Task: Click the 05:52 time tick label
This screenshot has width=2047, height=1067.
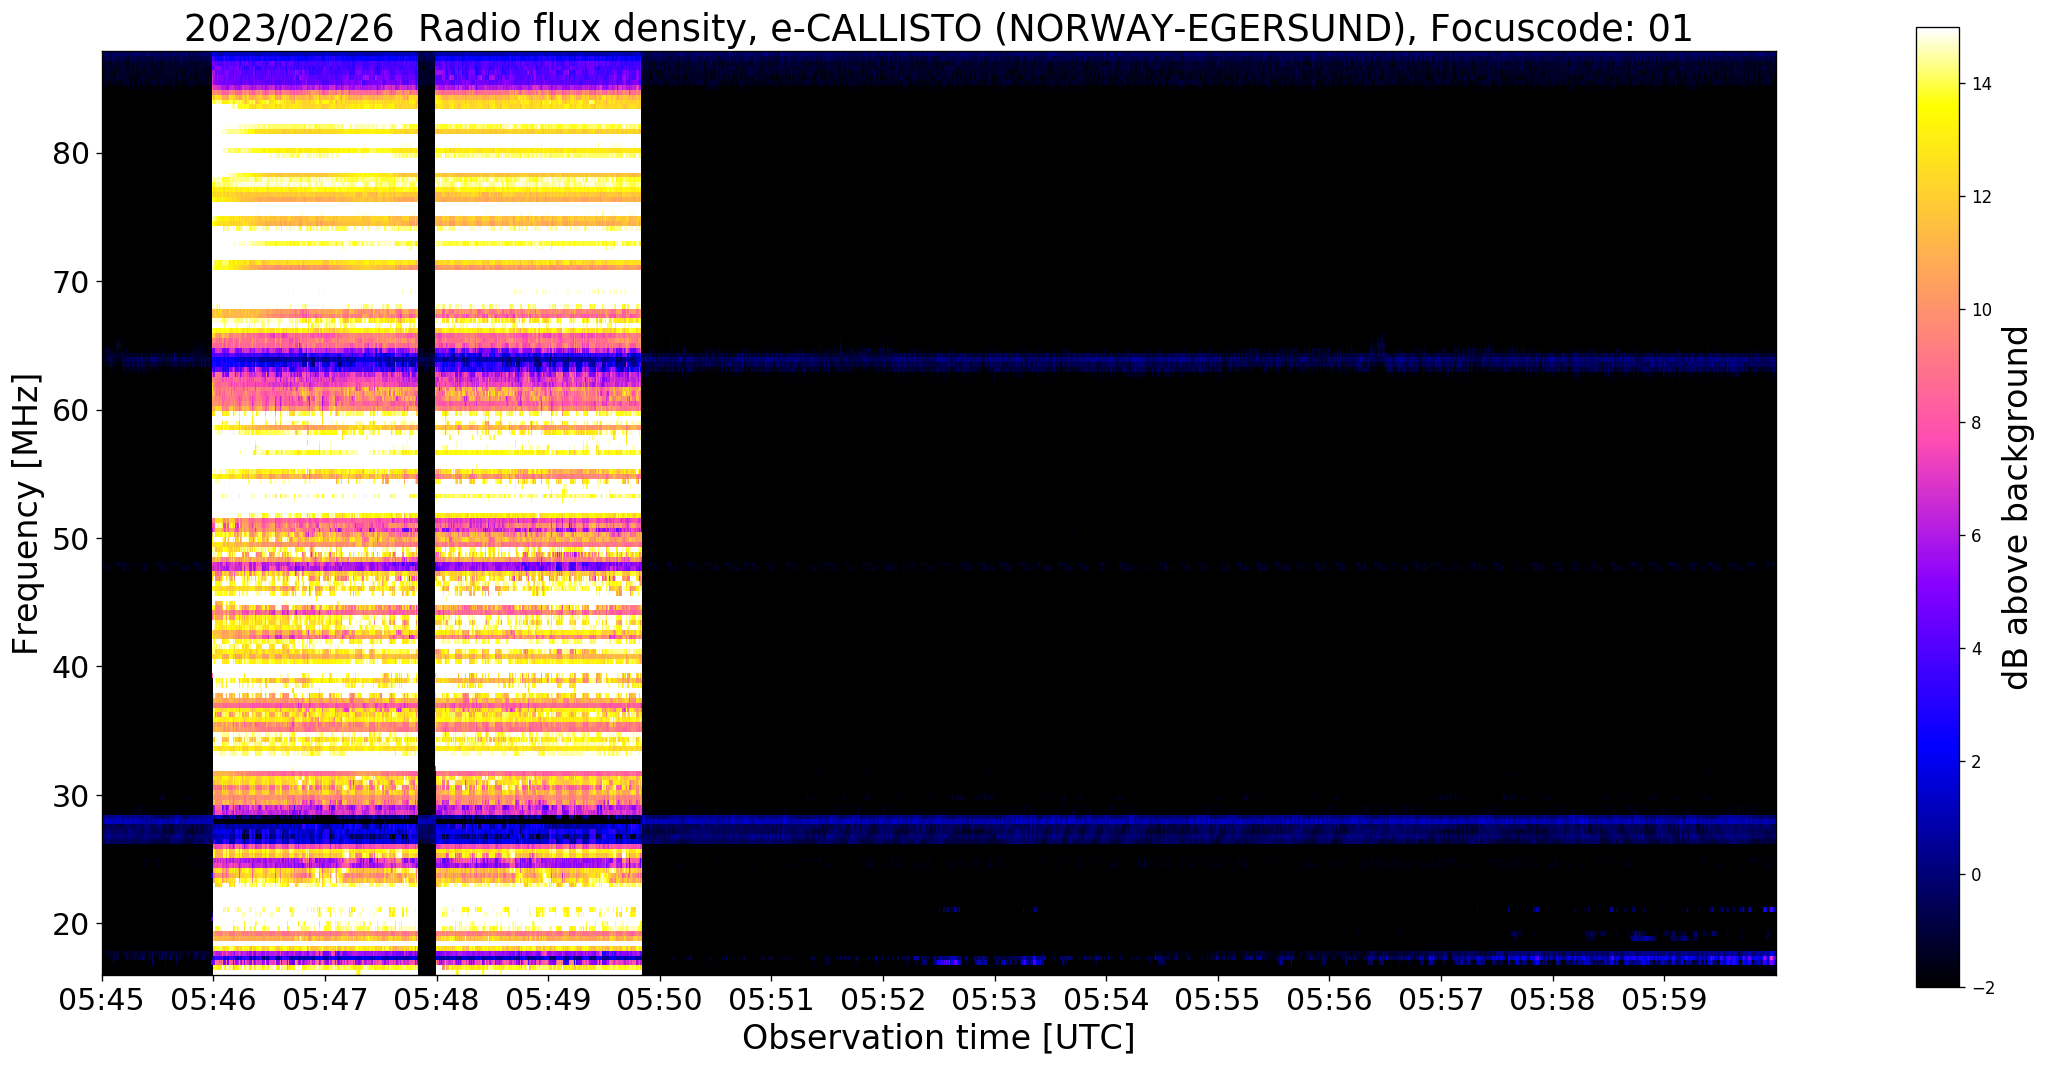Action: (x=883, y=999)
